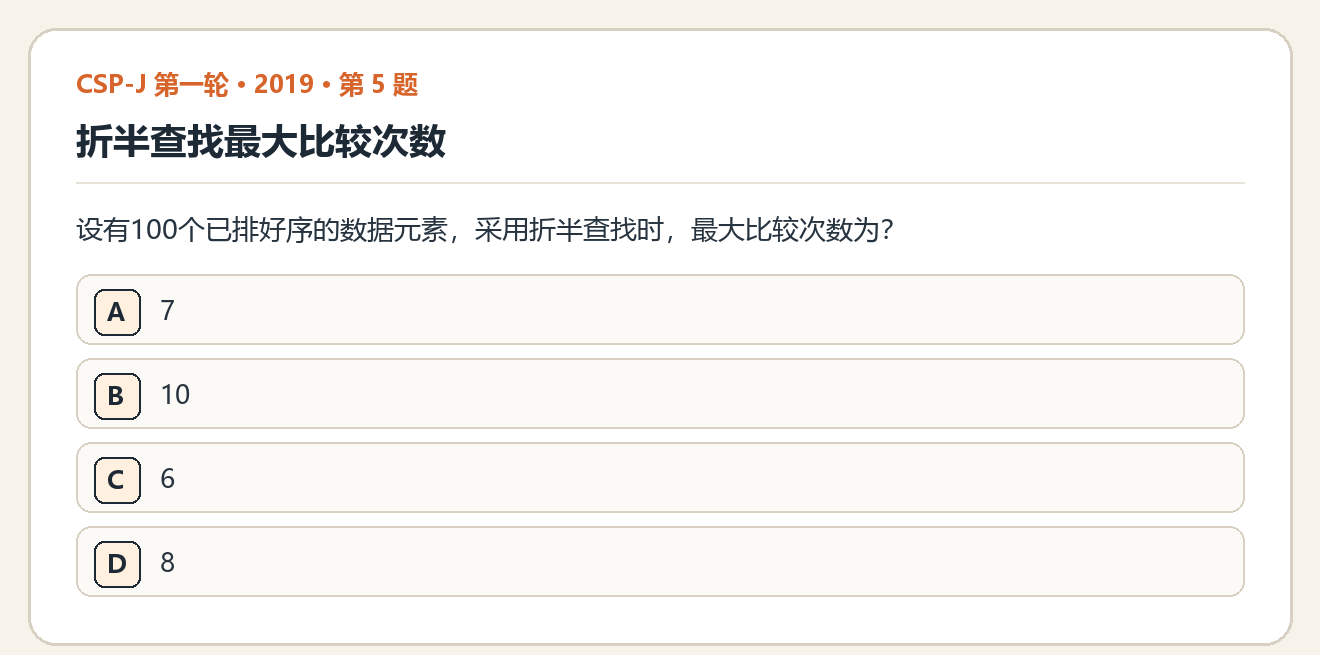1320x655 pixels.
Task: Choose answer option B with value 10
Action: [x=660, y=394]
